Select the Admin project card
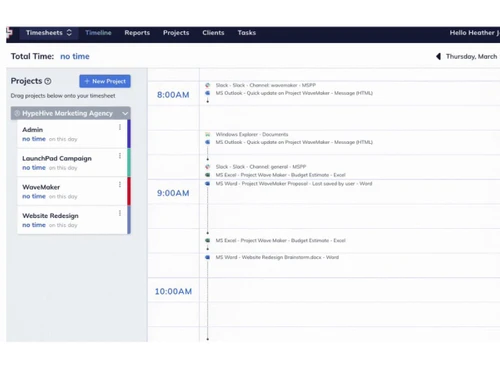The height and width of the screenshot is (375, 500). point(72,134)
